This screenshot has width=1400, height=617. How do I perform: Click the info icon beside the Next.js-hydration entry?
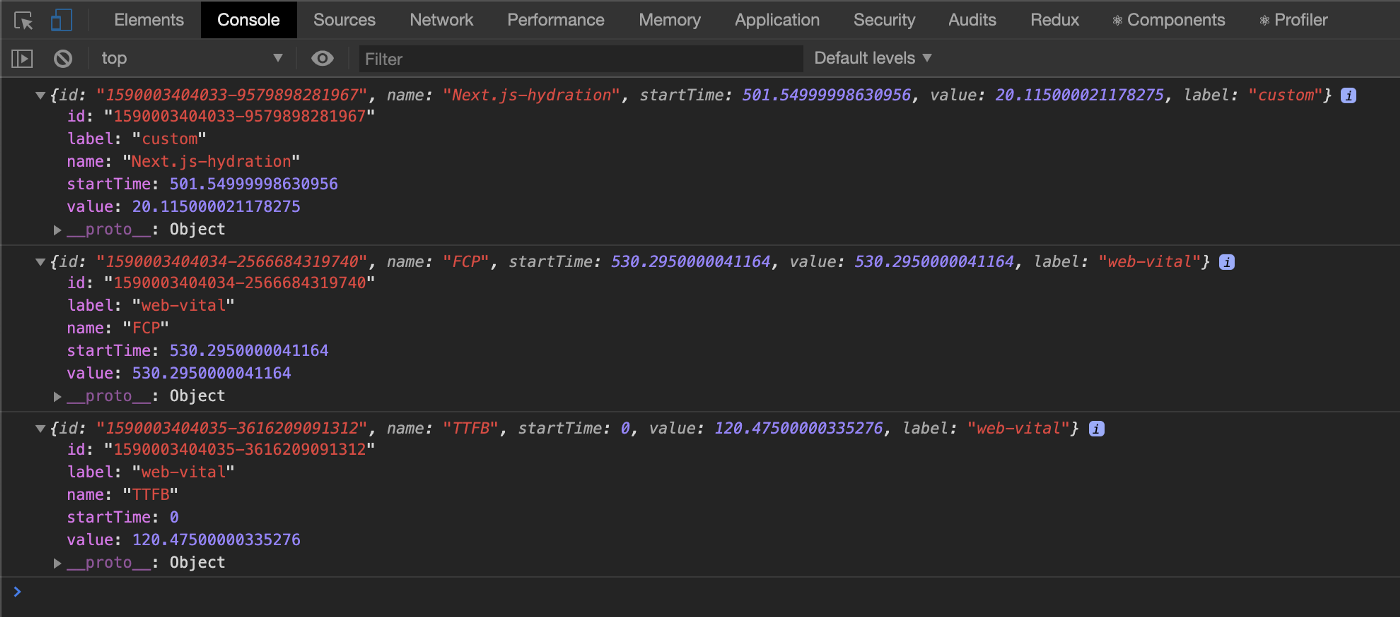(x=1346, y=94)
